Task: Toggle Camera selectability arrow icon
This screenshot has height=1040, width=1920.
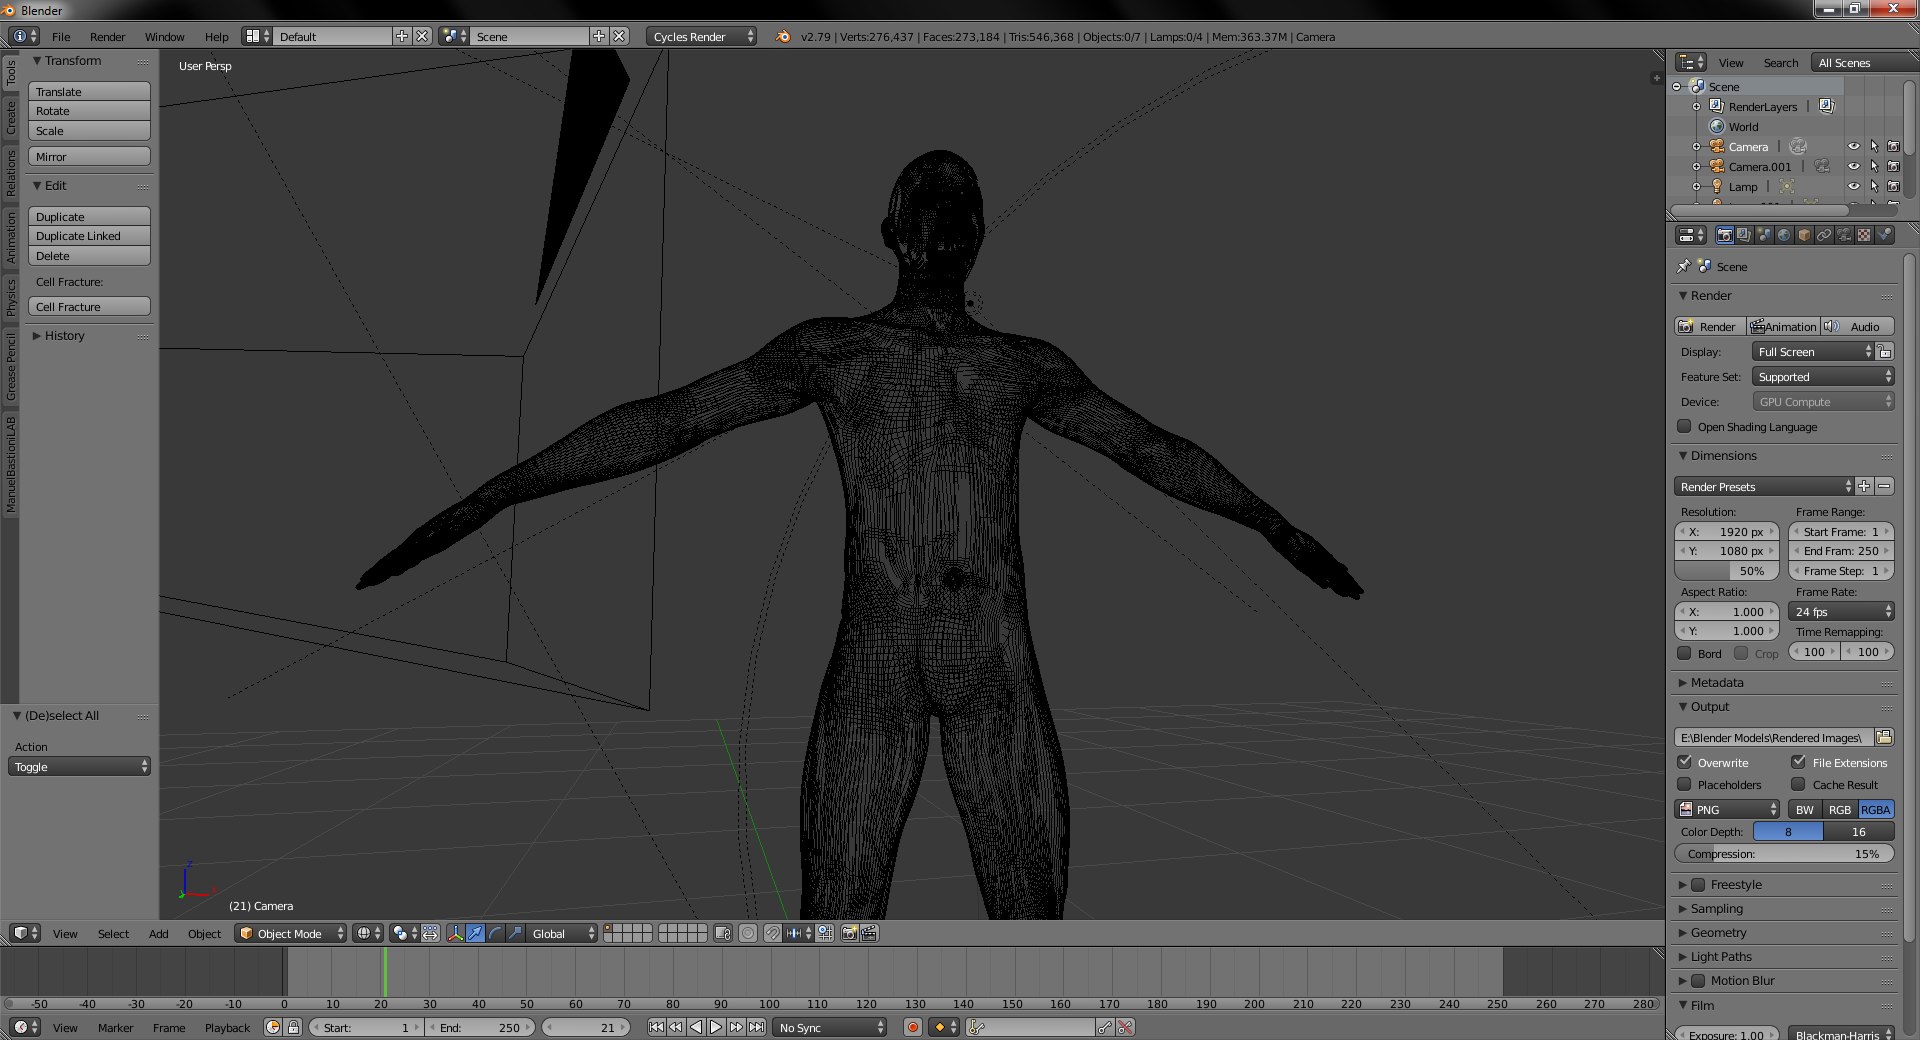Action: click(1874, 146)
